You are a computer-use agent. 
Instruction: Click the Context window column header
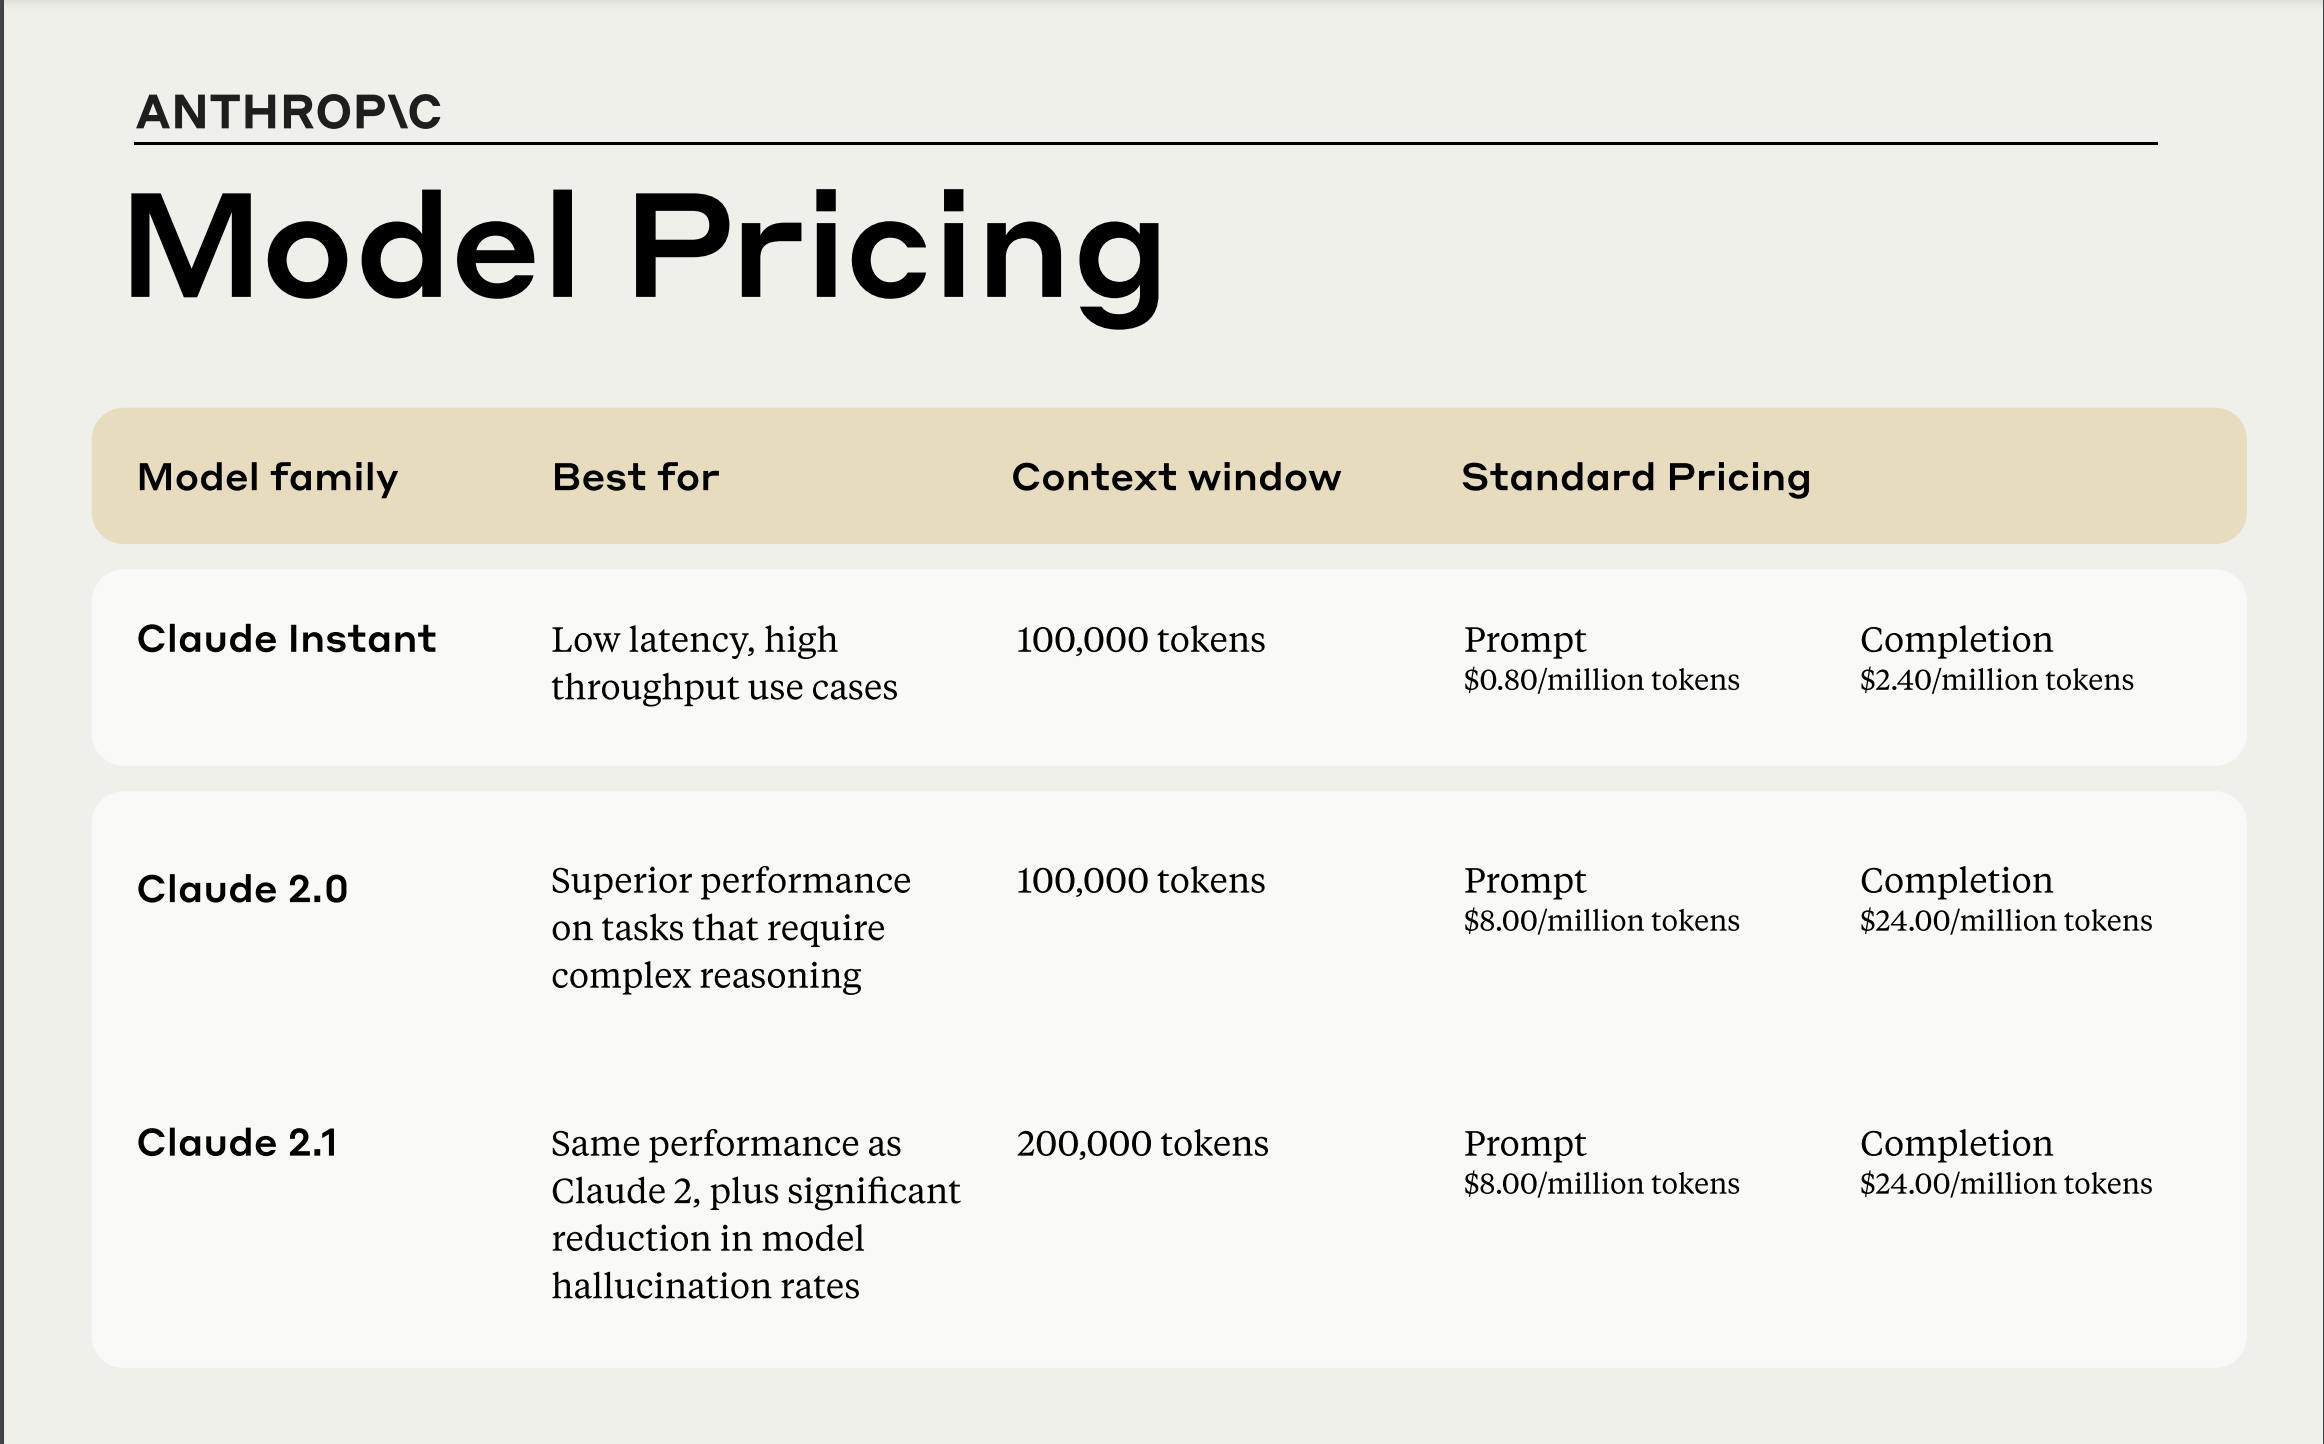click(x=1176, y=477)
